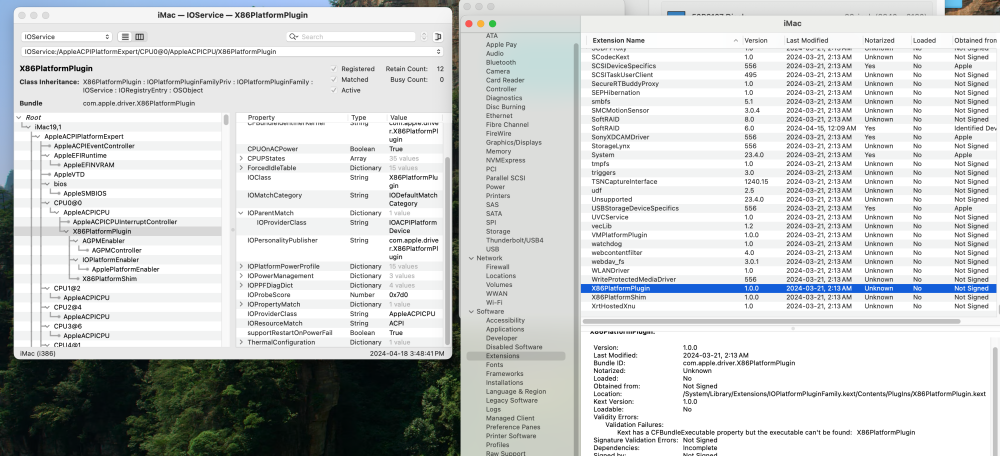The height and width of the screenshot is (456, 1000).
Task: Collapse the CPU0@0 tree node
Action: point(47,203)
